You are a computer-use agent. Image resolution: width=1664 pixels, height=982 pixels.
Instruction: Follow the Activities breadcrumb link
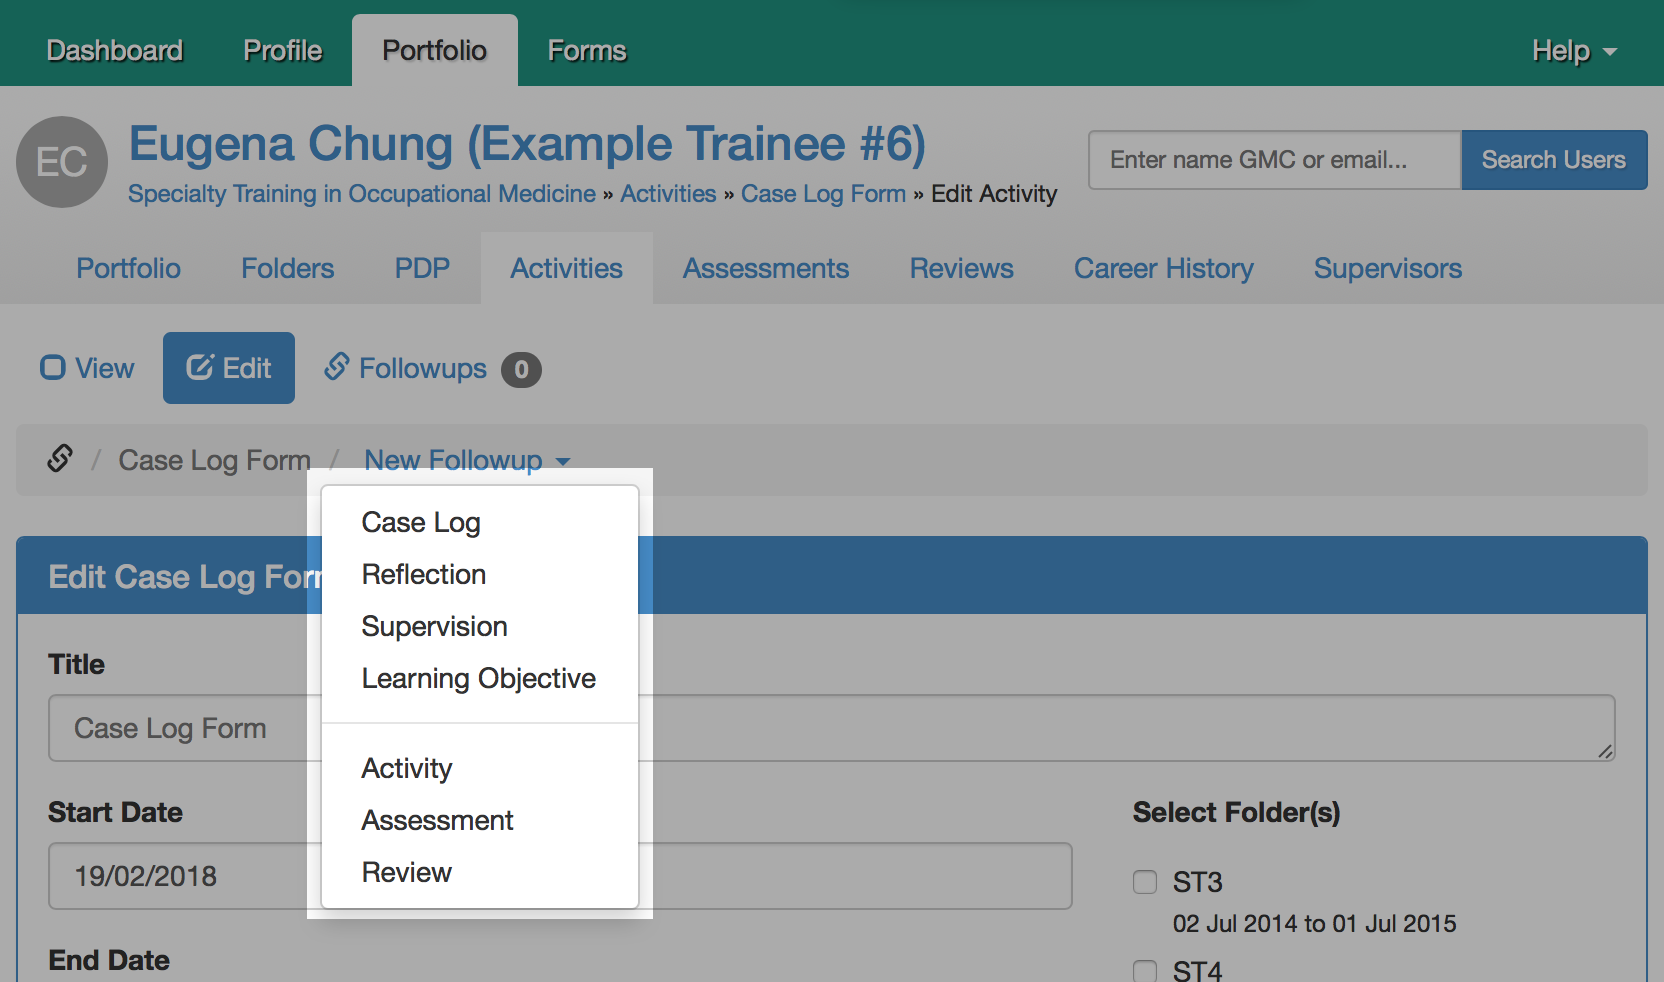coord(668,194)
